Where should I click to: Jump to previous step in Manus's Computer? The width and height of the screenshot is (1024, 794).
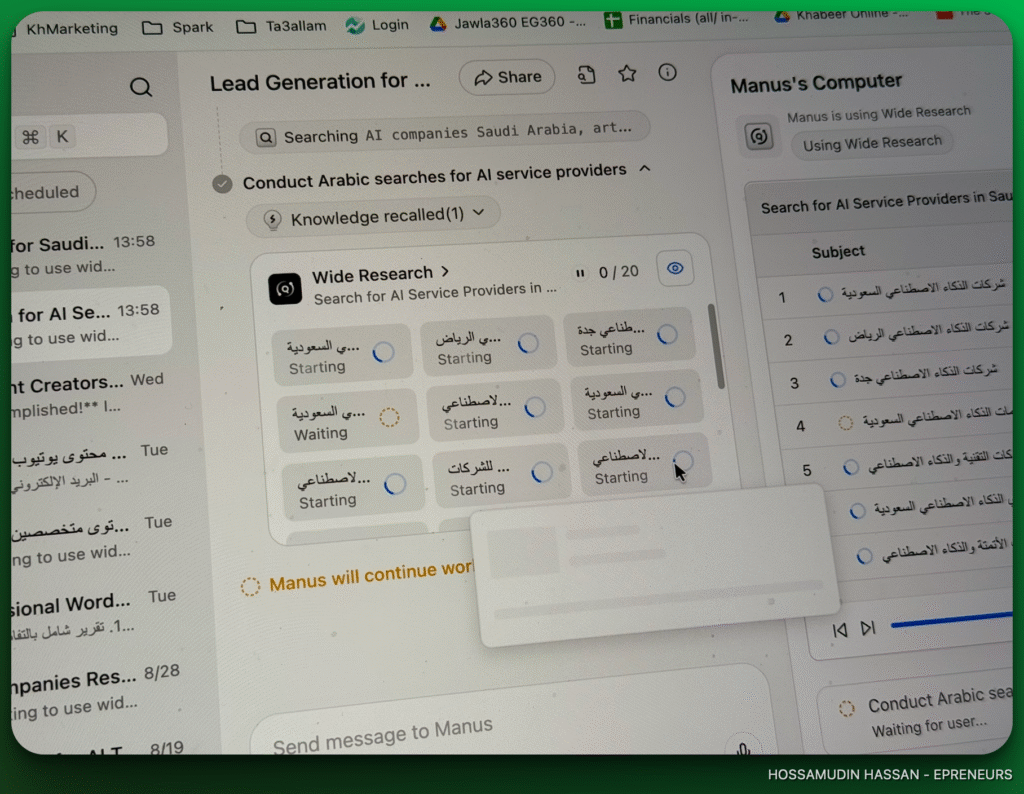[840, 629]
